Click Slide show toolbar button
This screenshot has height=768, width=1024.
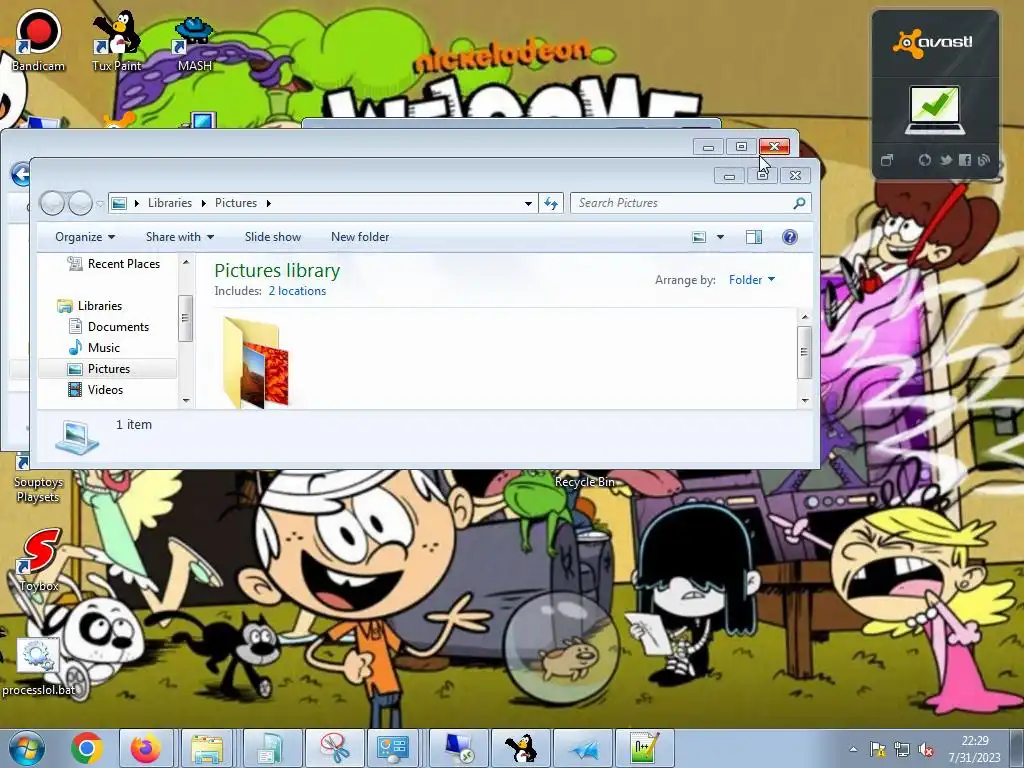pos(273,236)
